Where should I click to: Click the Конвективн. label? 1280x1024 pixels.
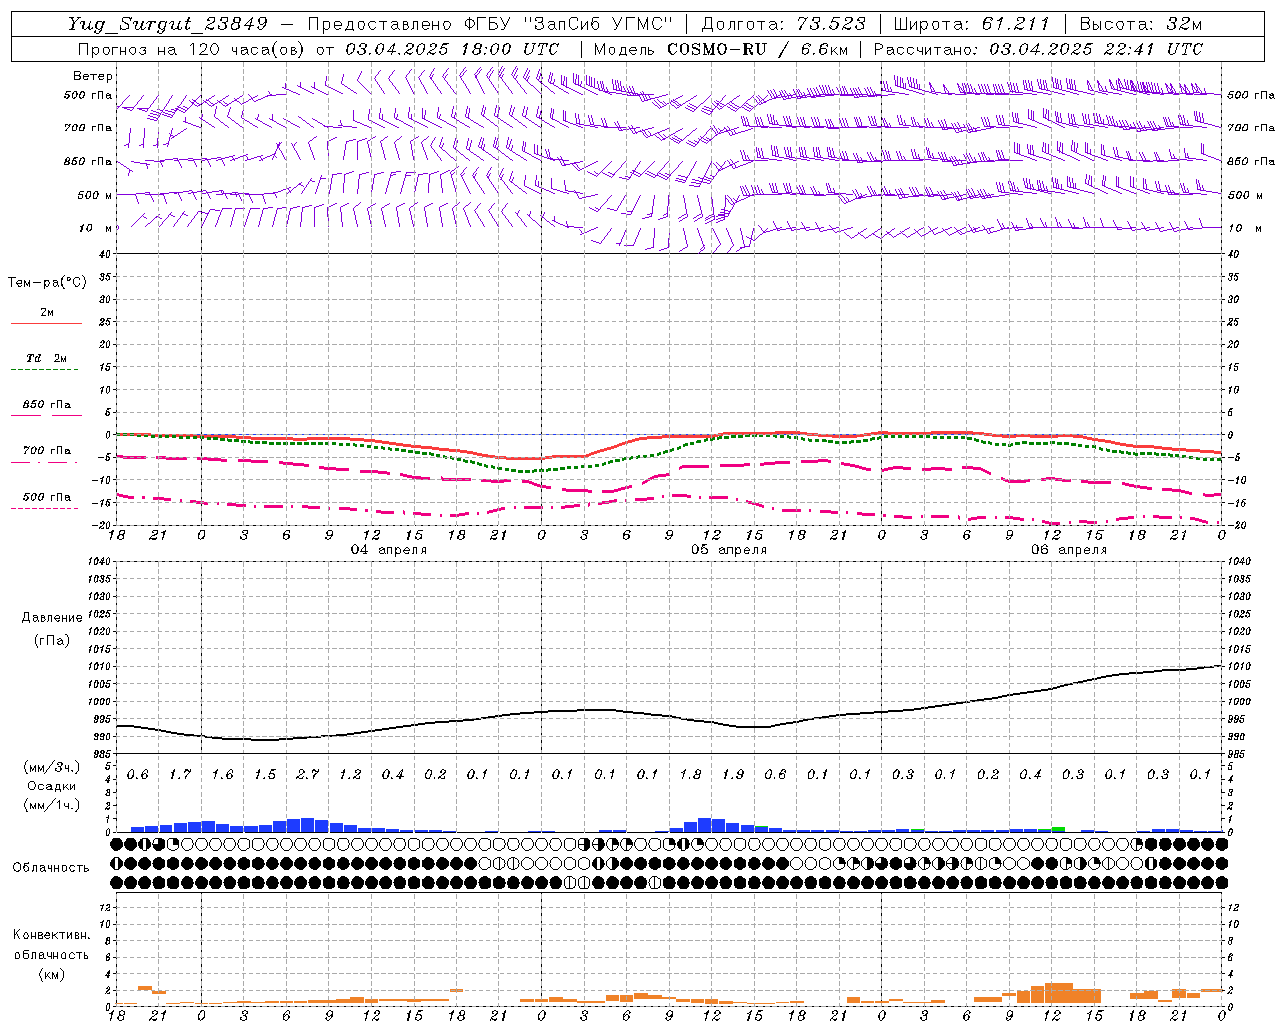tap(51, 935)
